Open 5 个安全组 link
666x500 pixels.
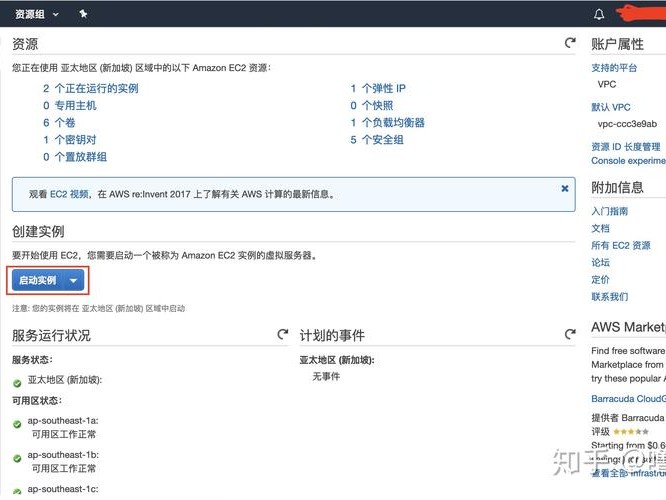pyautogui.click(x=377, y=140)
